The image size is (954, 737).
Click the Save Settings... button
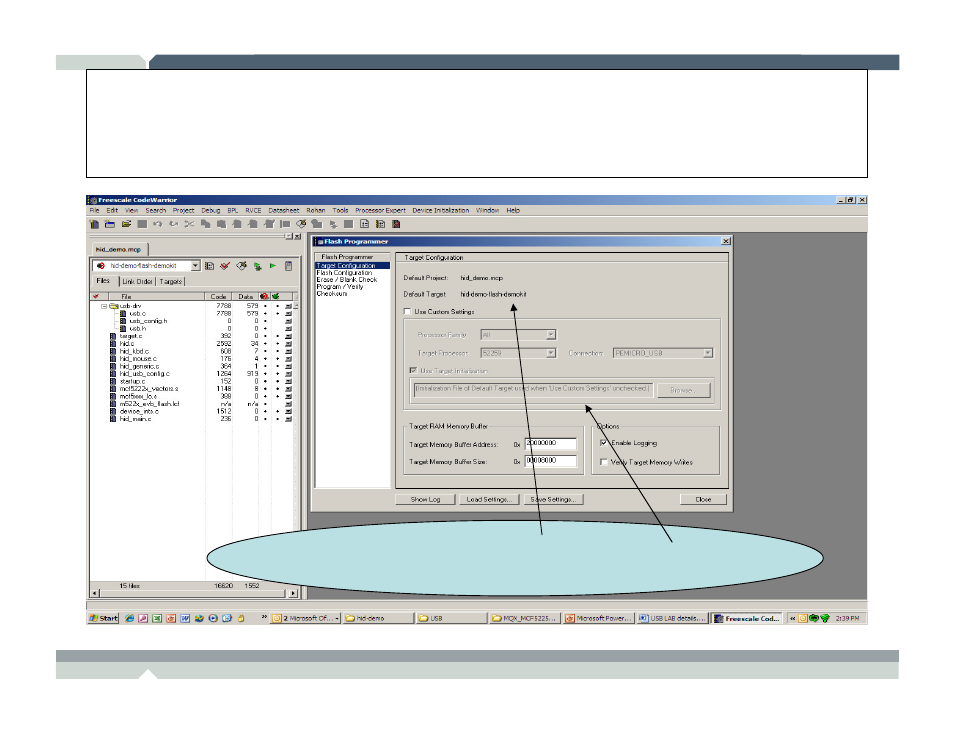[x=553, y=500]
